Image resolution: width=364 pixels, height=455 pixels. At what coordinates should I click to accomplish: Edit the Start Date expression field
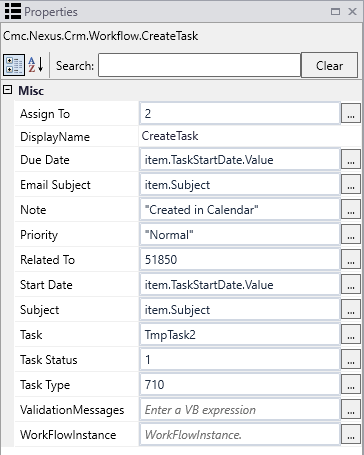240,285
